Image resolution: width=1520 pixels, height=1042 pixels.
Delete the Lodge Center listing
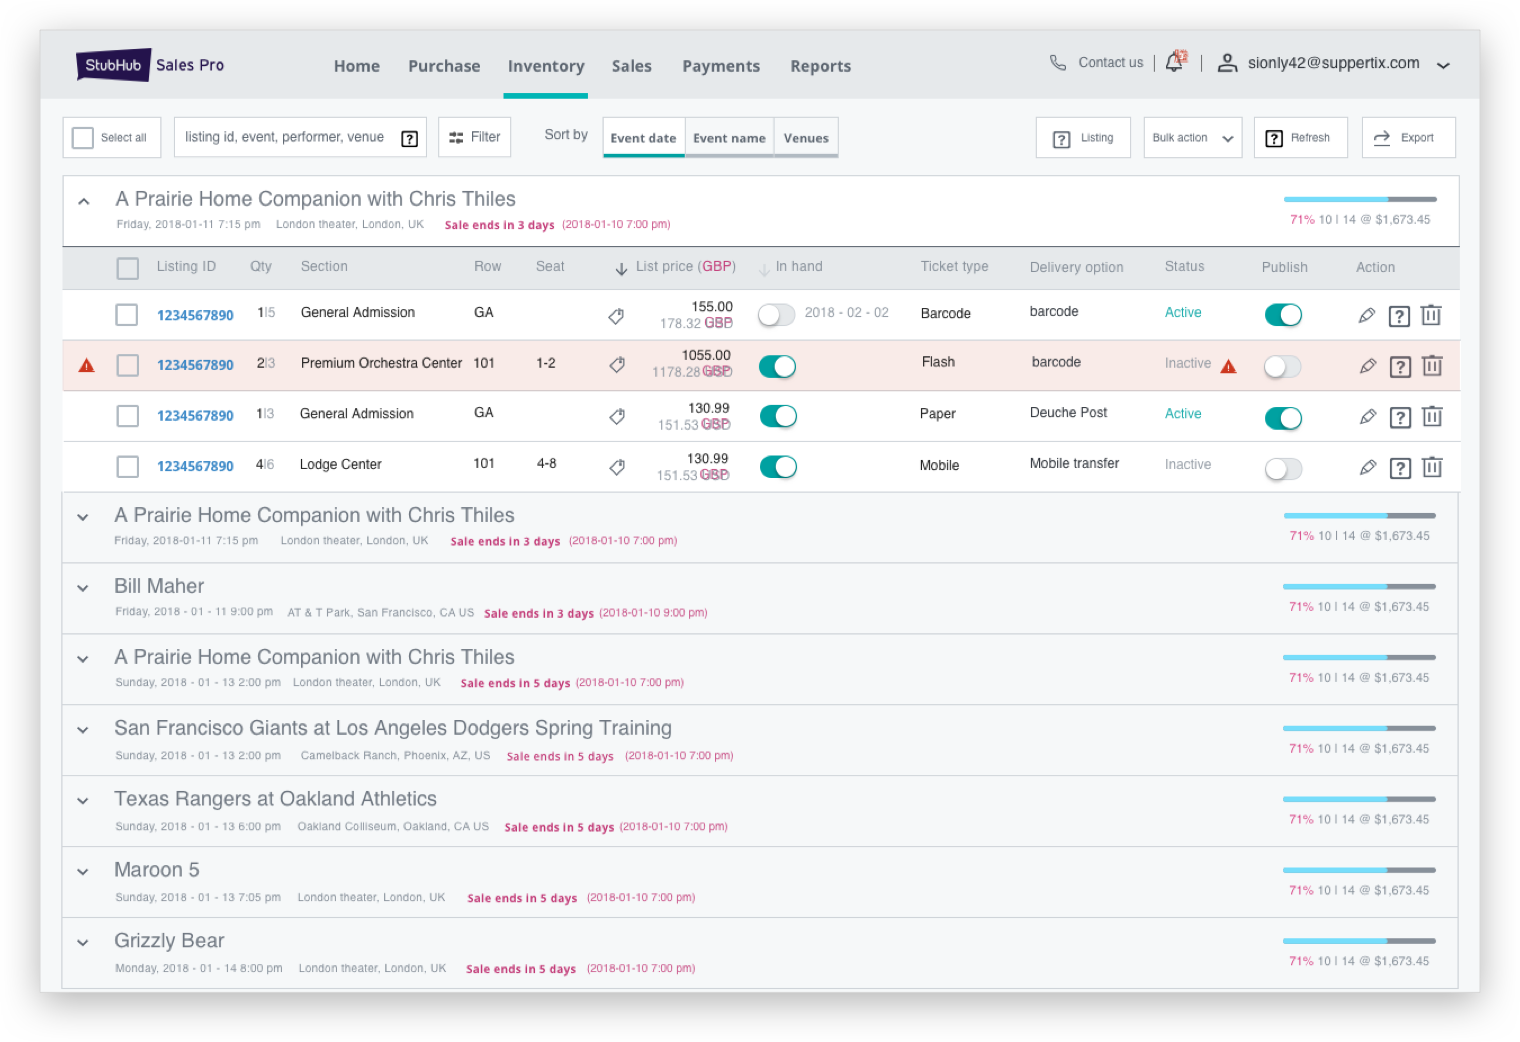click(1432, 466)
